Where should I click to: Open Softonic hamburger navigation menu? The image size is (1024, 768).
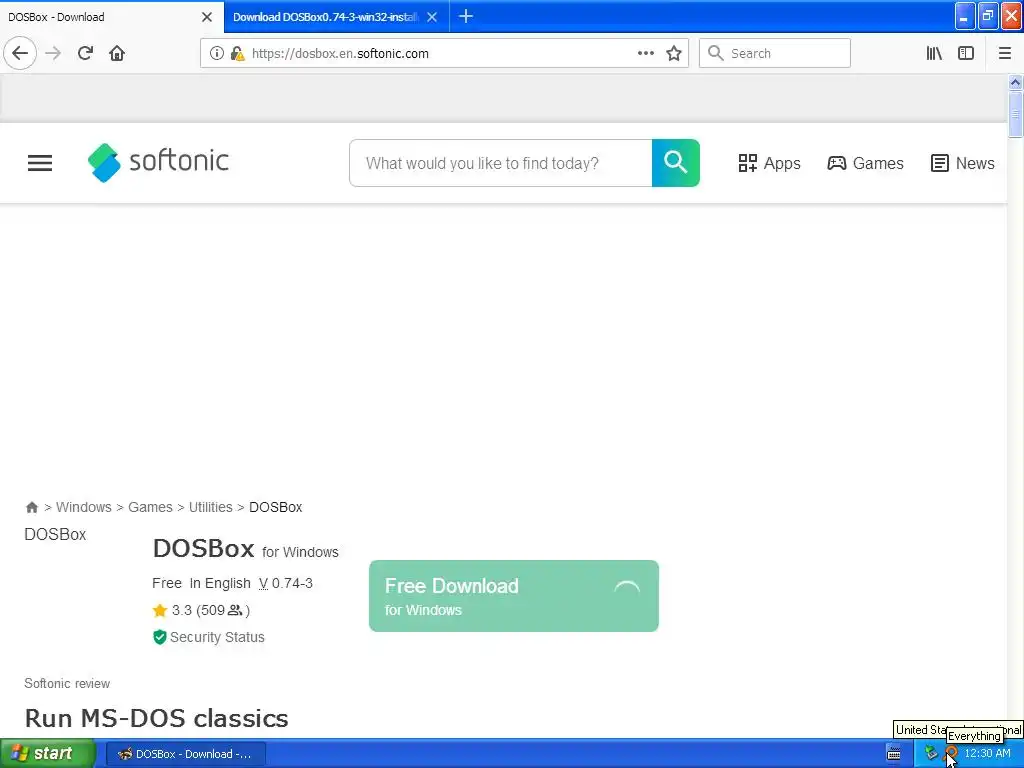[40, 163]
